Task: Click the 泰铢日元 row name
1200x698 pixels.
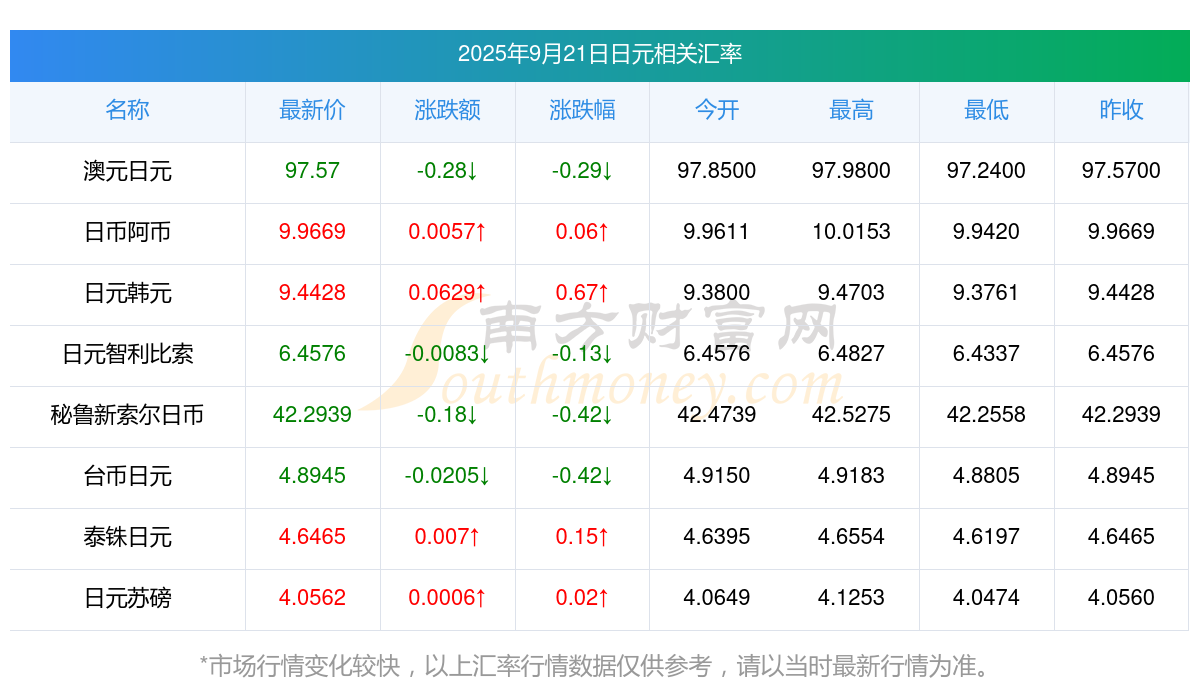Action: pyautogui.click(x=128, y=537)
